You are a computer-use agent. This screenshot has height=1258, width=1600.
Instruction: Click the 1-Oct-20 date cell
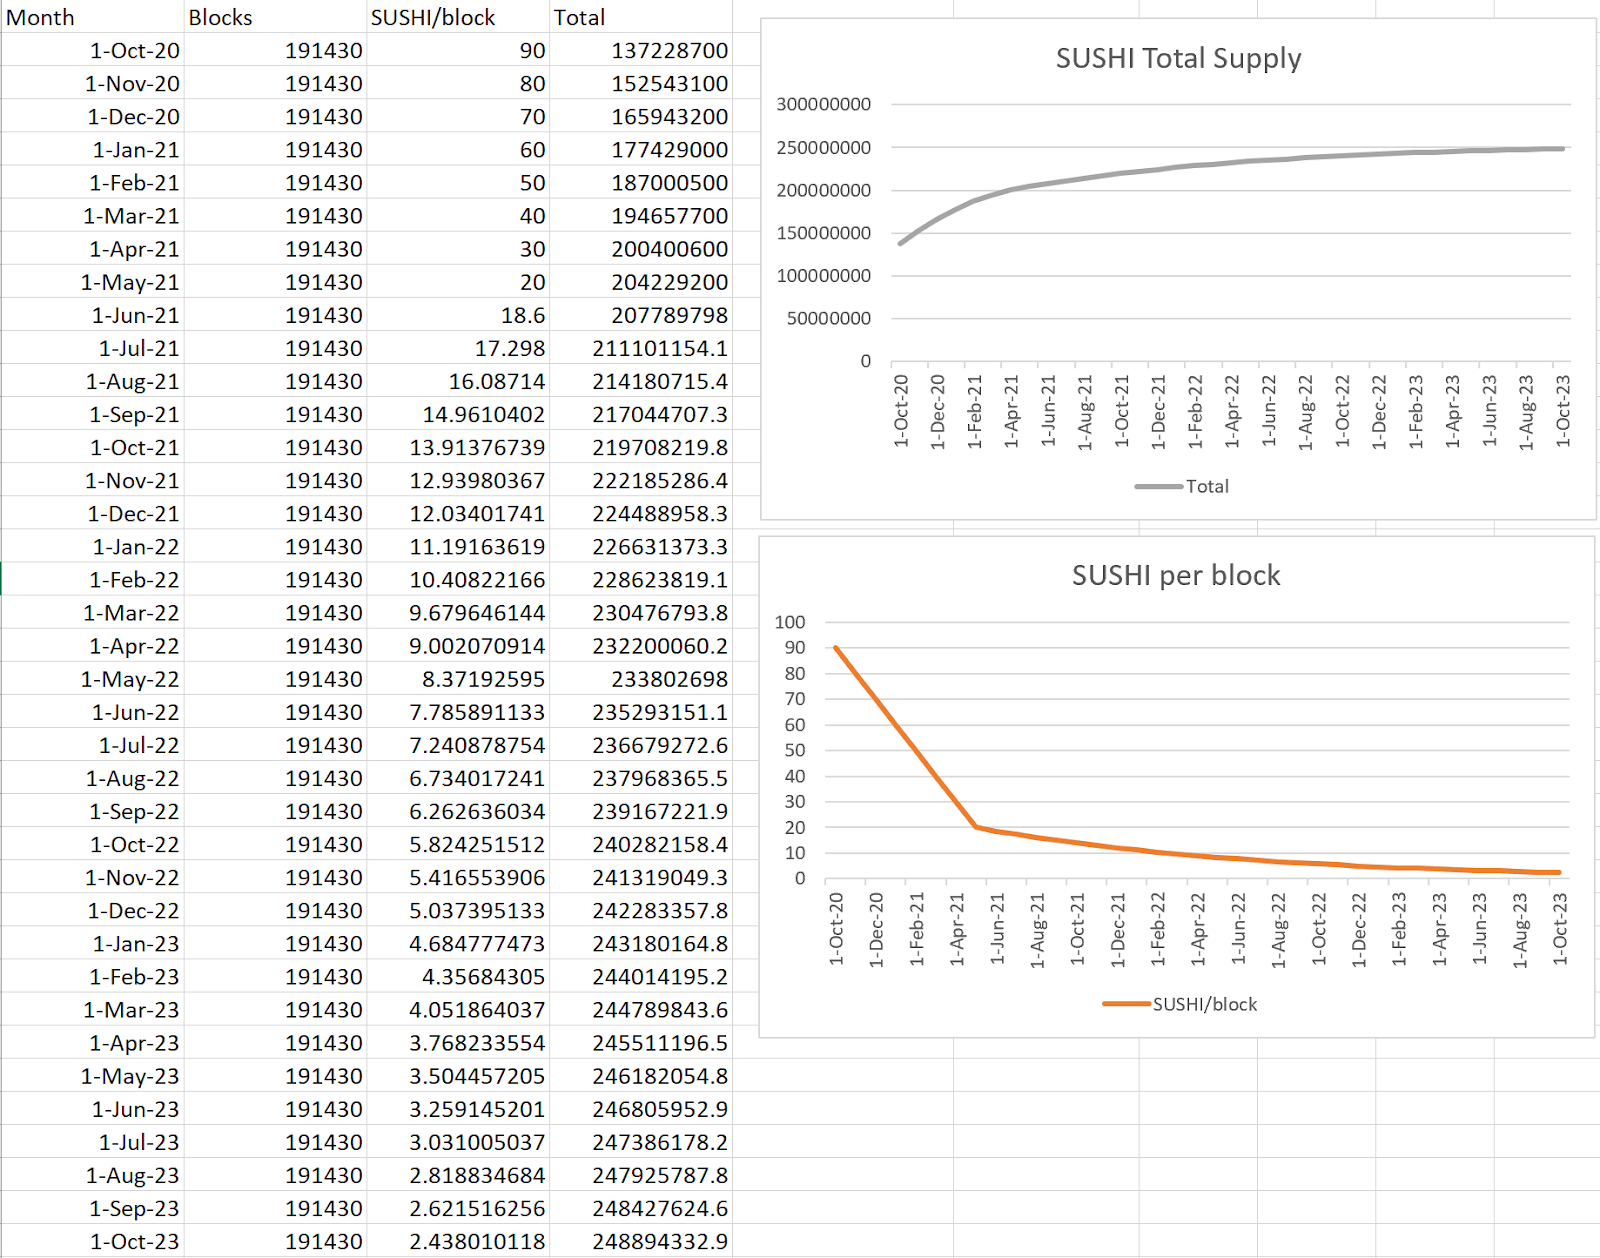[92, 50]
